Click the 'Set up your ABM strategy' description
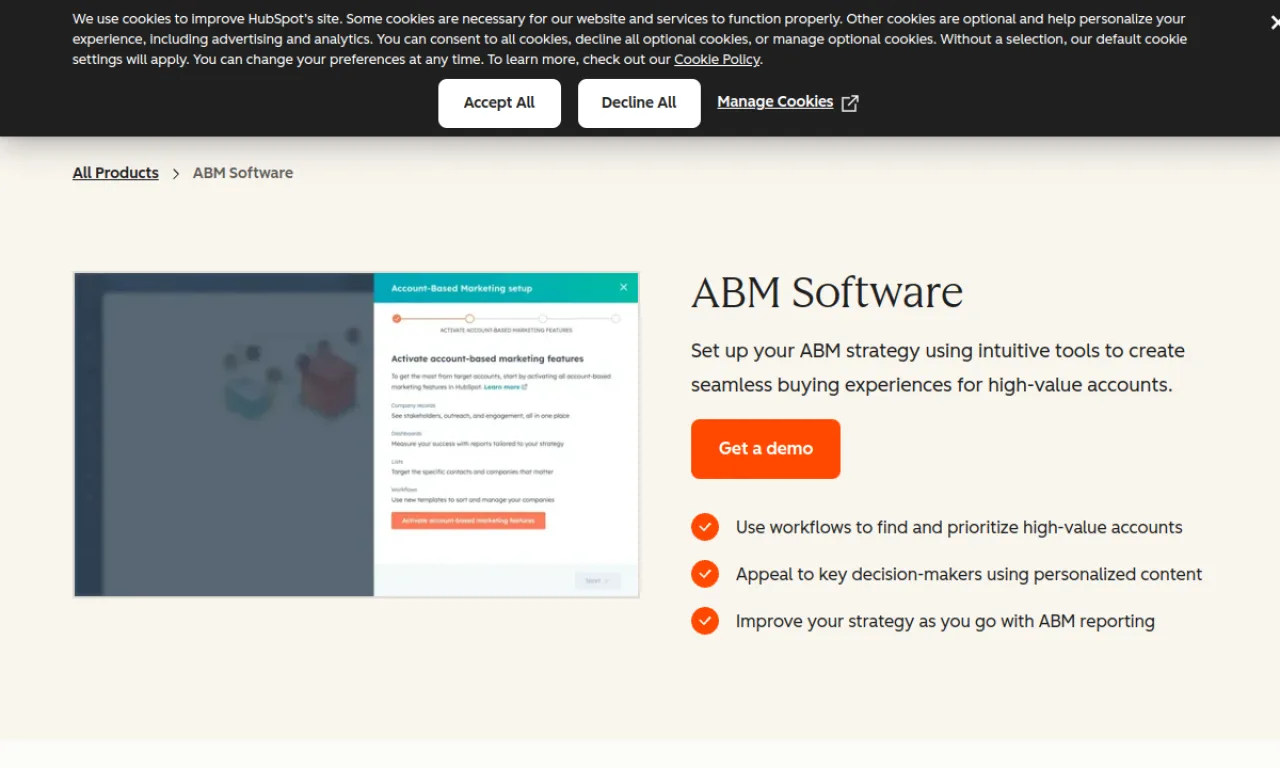Viewport: 1280px width, 768px height. (938, 368)
